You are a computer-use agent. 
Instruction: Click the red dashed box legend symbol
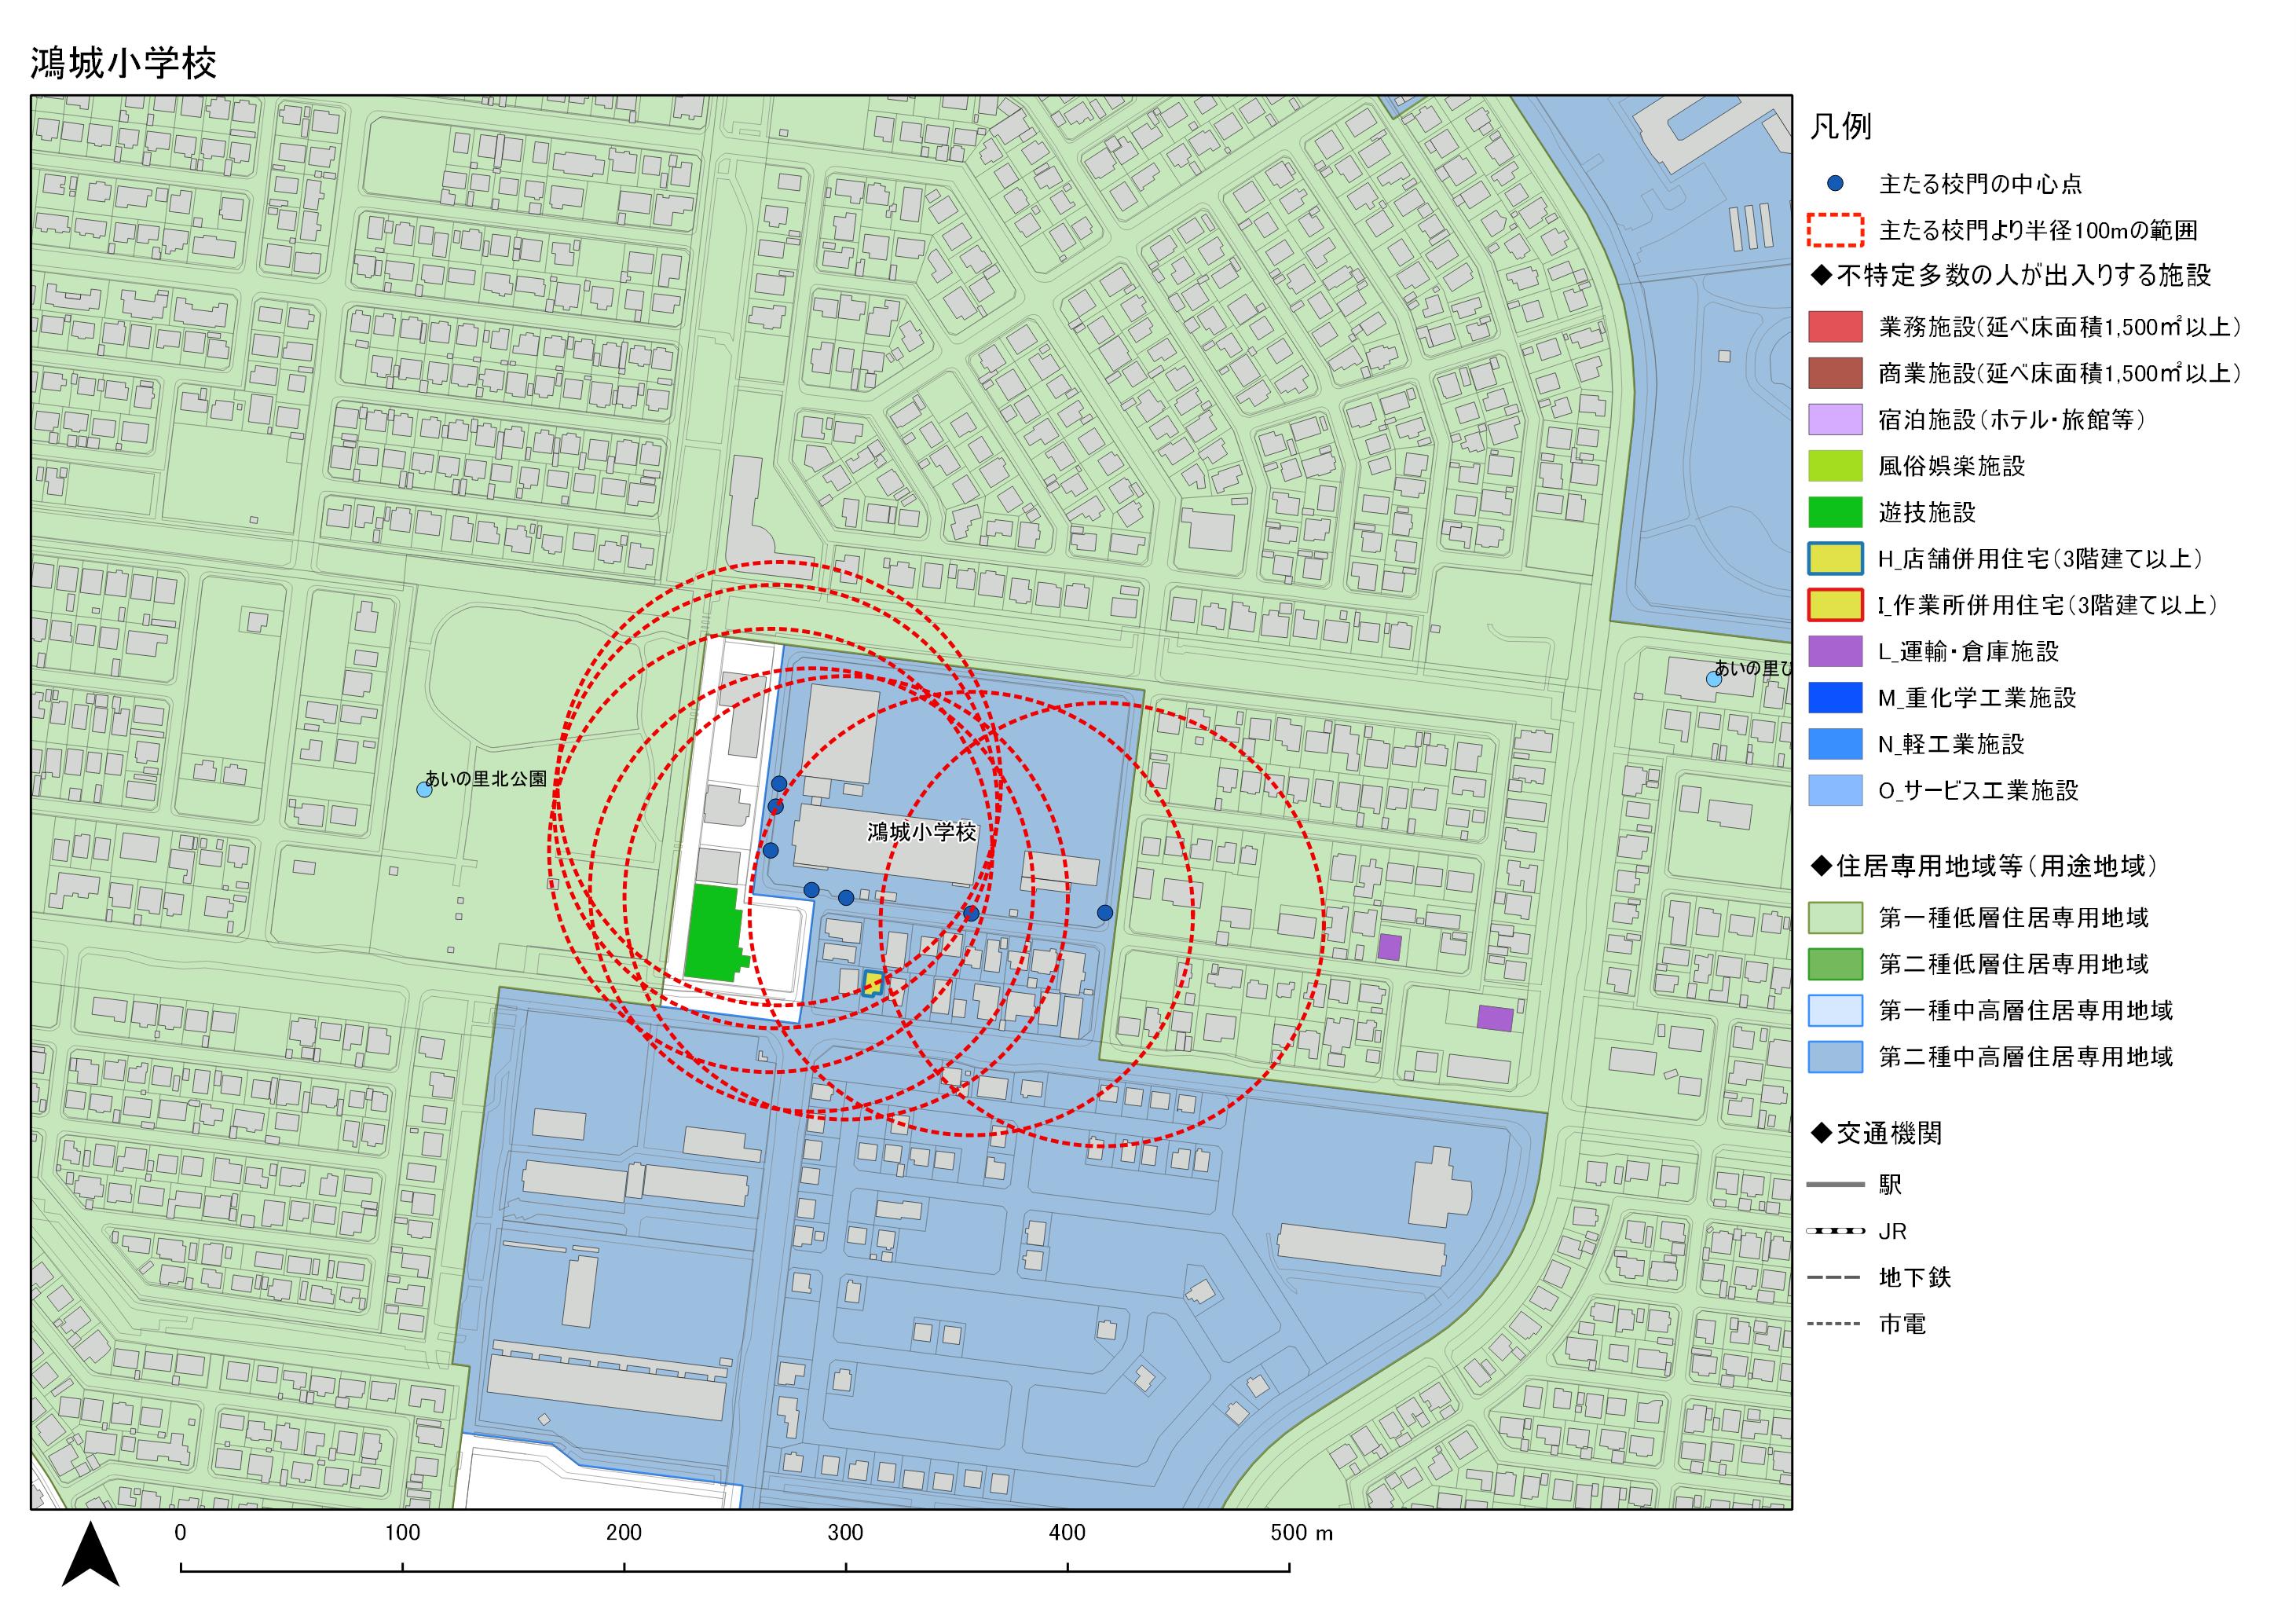1835,230
